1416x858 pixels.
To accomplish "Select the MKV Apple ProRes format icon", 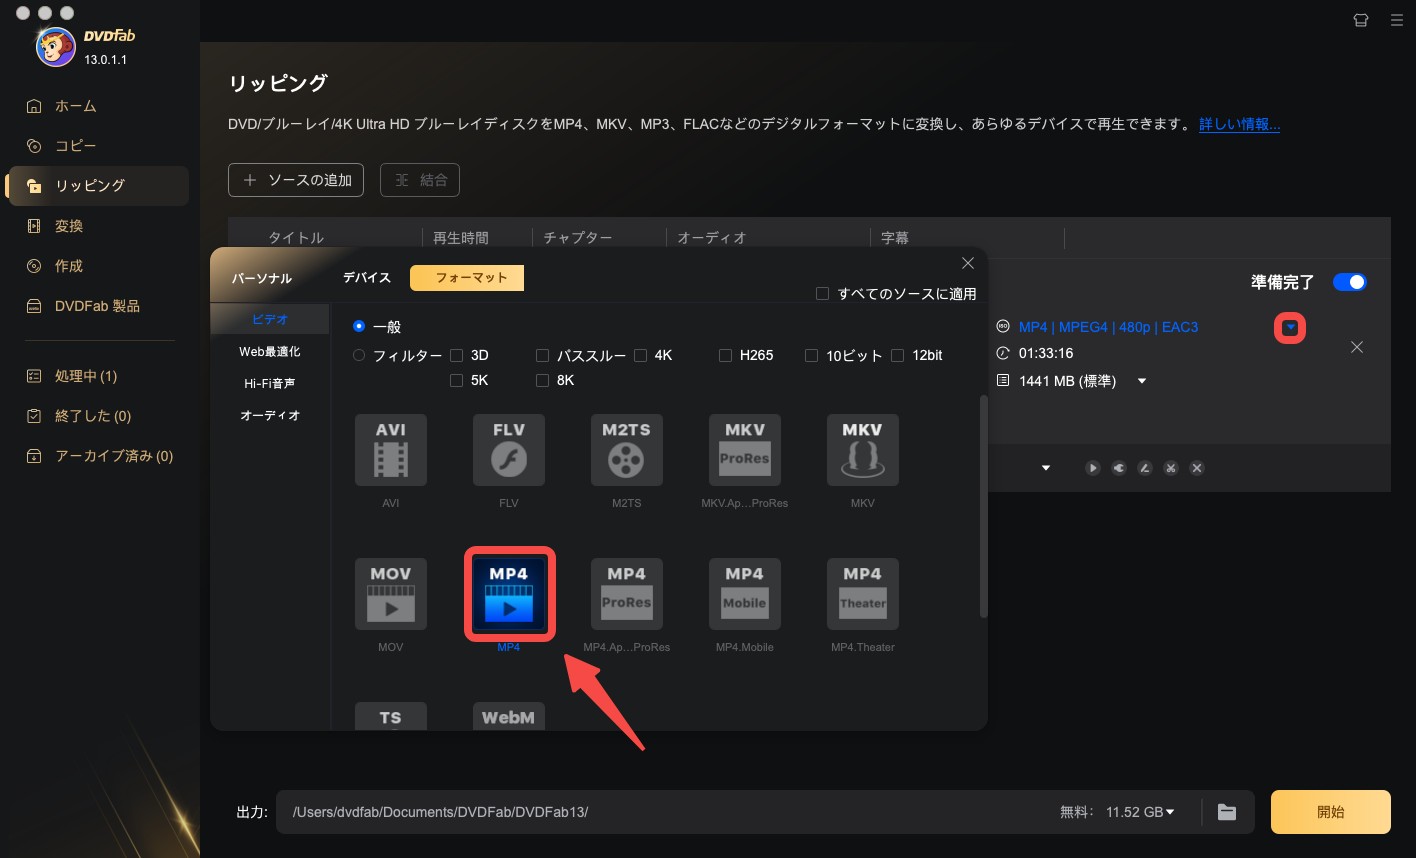I will (x=745, y=450).
